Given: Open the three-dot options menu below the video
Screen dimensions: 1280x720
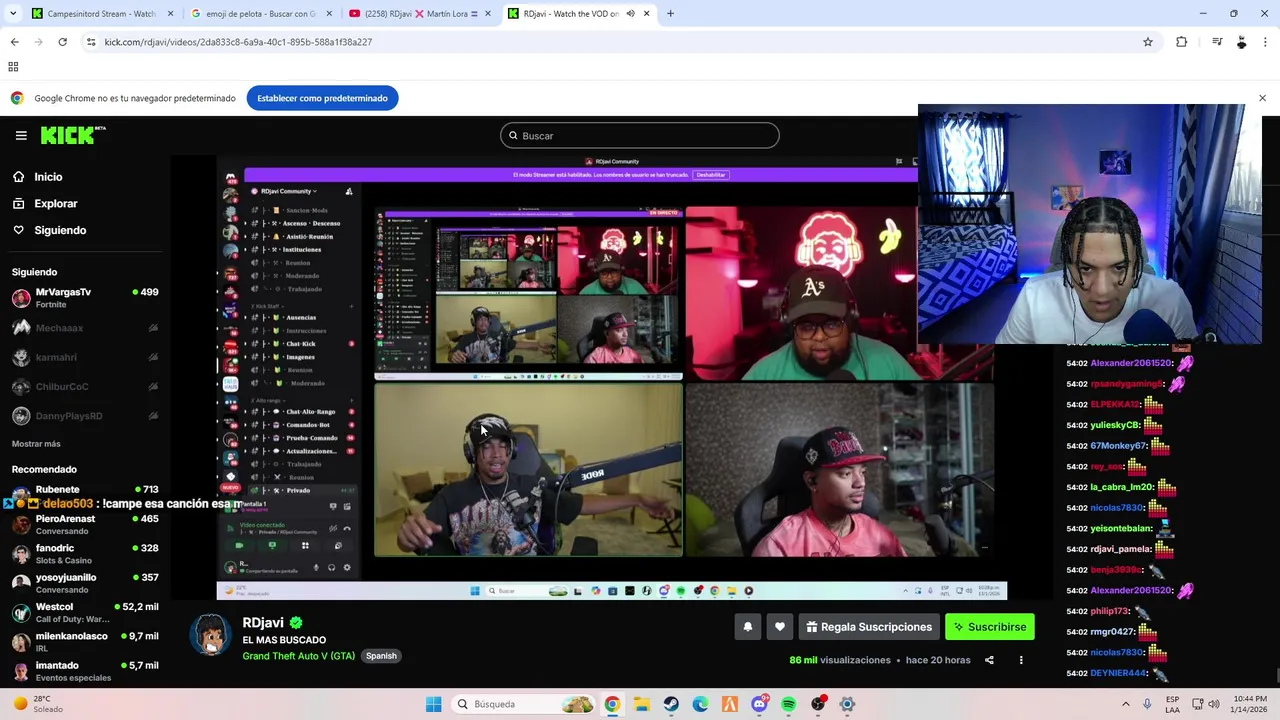Looking at the screenshot, I should click(x=1021, y=660).
